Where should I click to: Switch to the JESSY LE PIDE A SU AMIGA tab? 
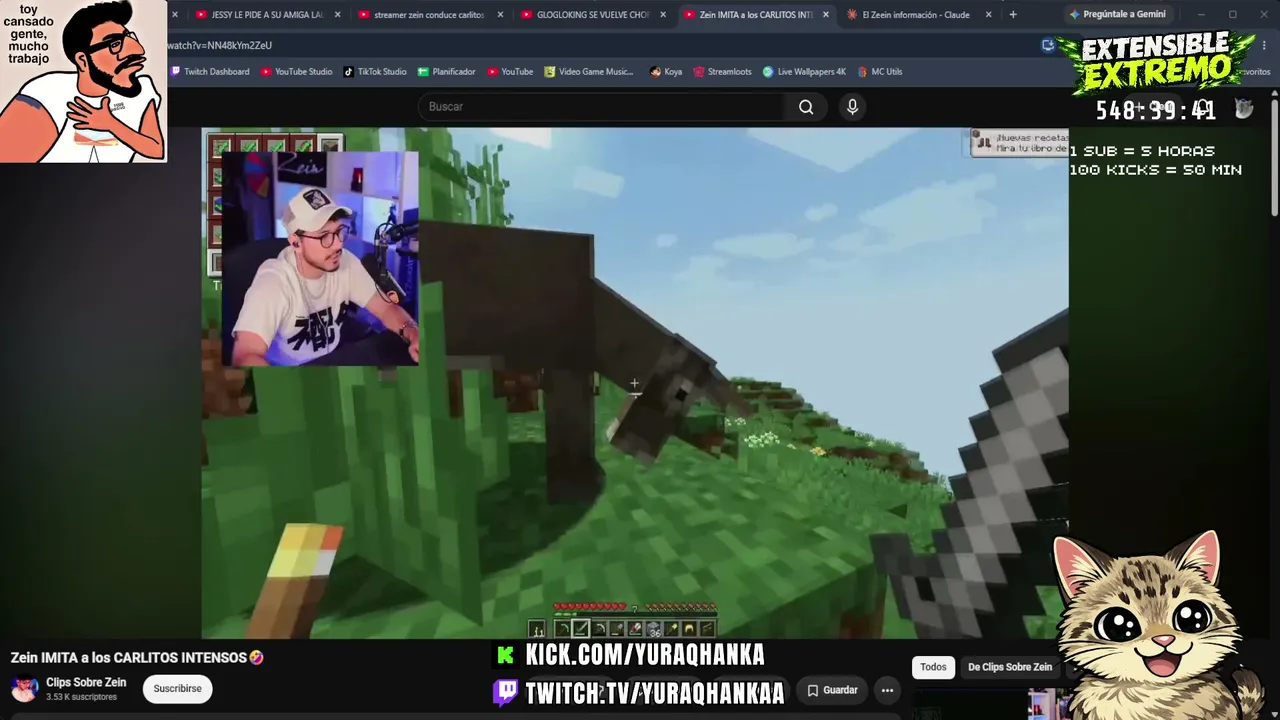[267, 15]
